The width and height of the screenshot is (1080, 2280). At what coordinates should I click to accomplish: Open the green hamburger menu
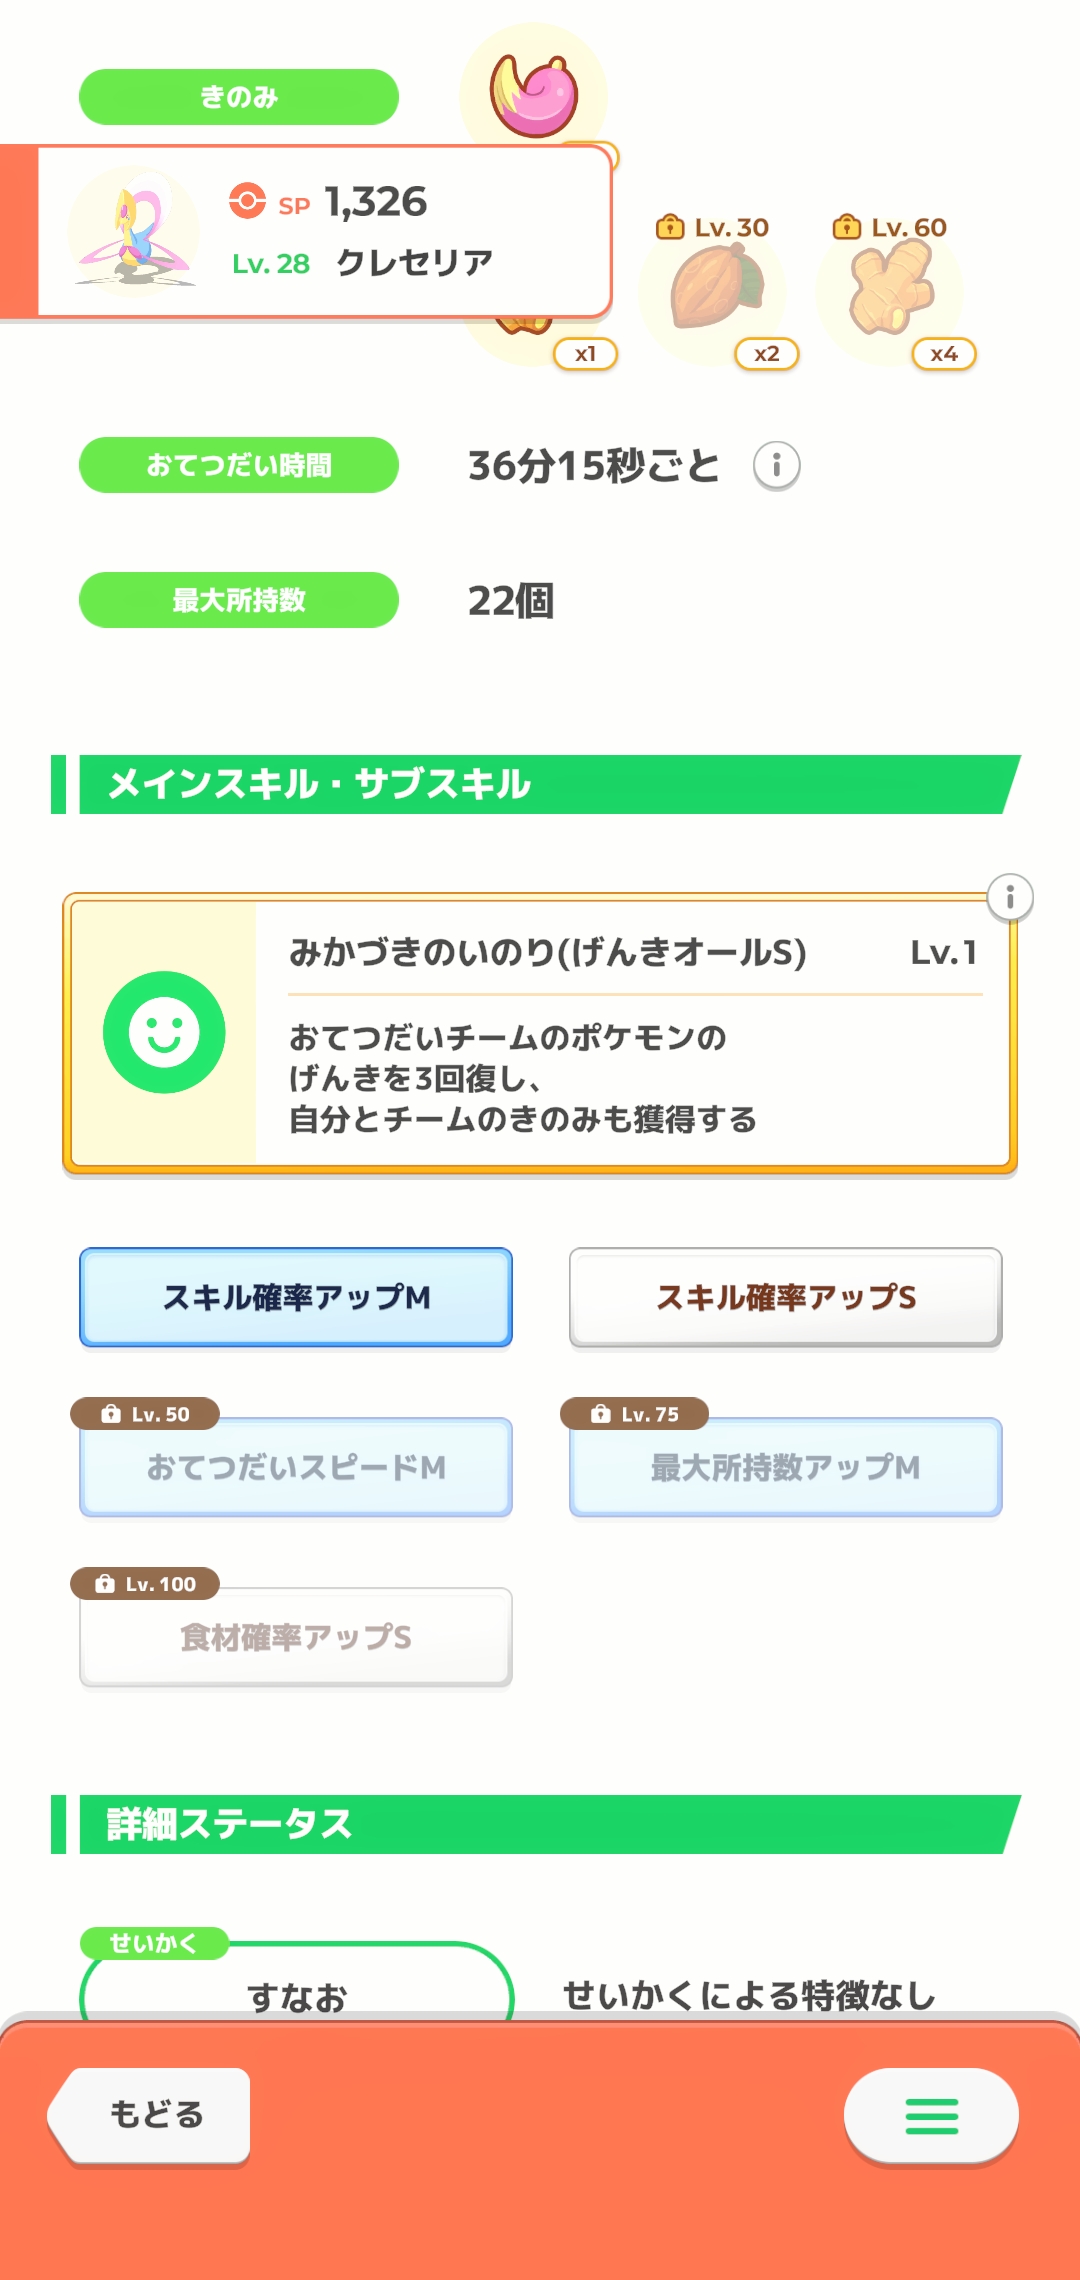coord(931,2115)
